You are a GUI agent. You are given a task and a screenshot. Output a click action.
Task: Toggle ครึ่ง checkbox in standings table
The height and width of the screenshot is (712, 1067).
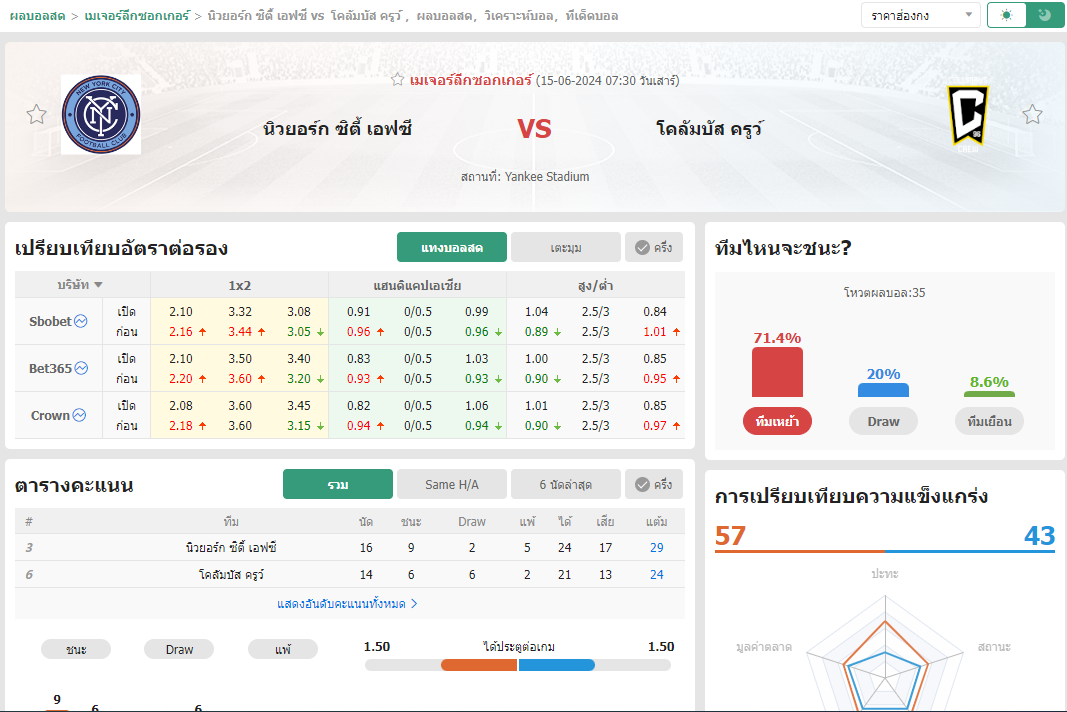pos(654,484)
